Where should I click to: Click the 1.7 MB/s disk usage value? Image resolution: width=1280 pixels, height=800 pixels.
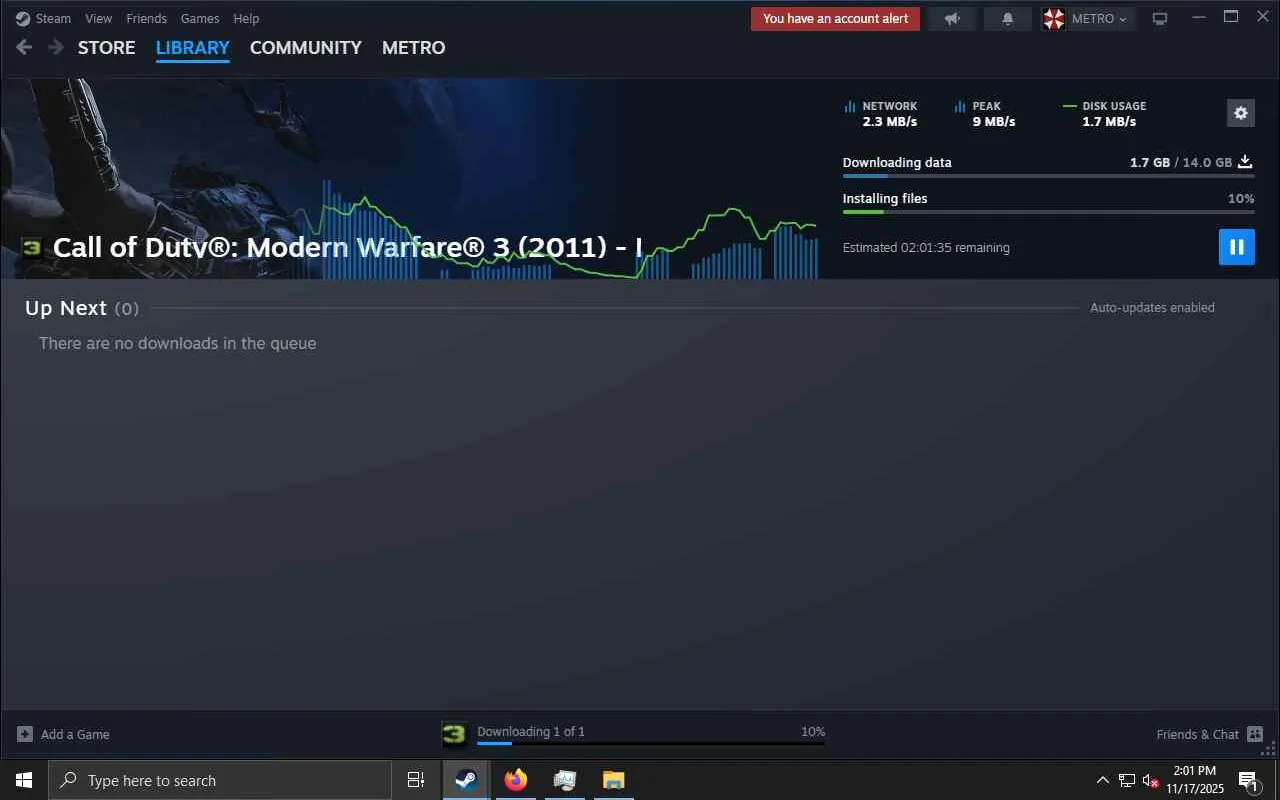coord(1109,122)
